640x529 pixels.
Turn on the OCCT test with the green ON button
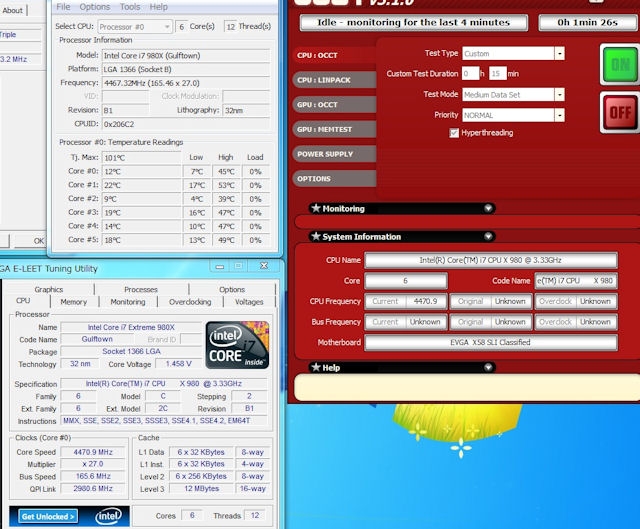click(620, 64)
